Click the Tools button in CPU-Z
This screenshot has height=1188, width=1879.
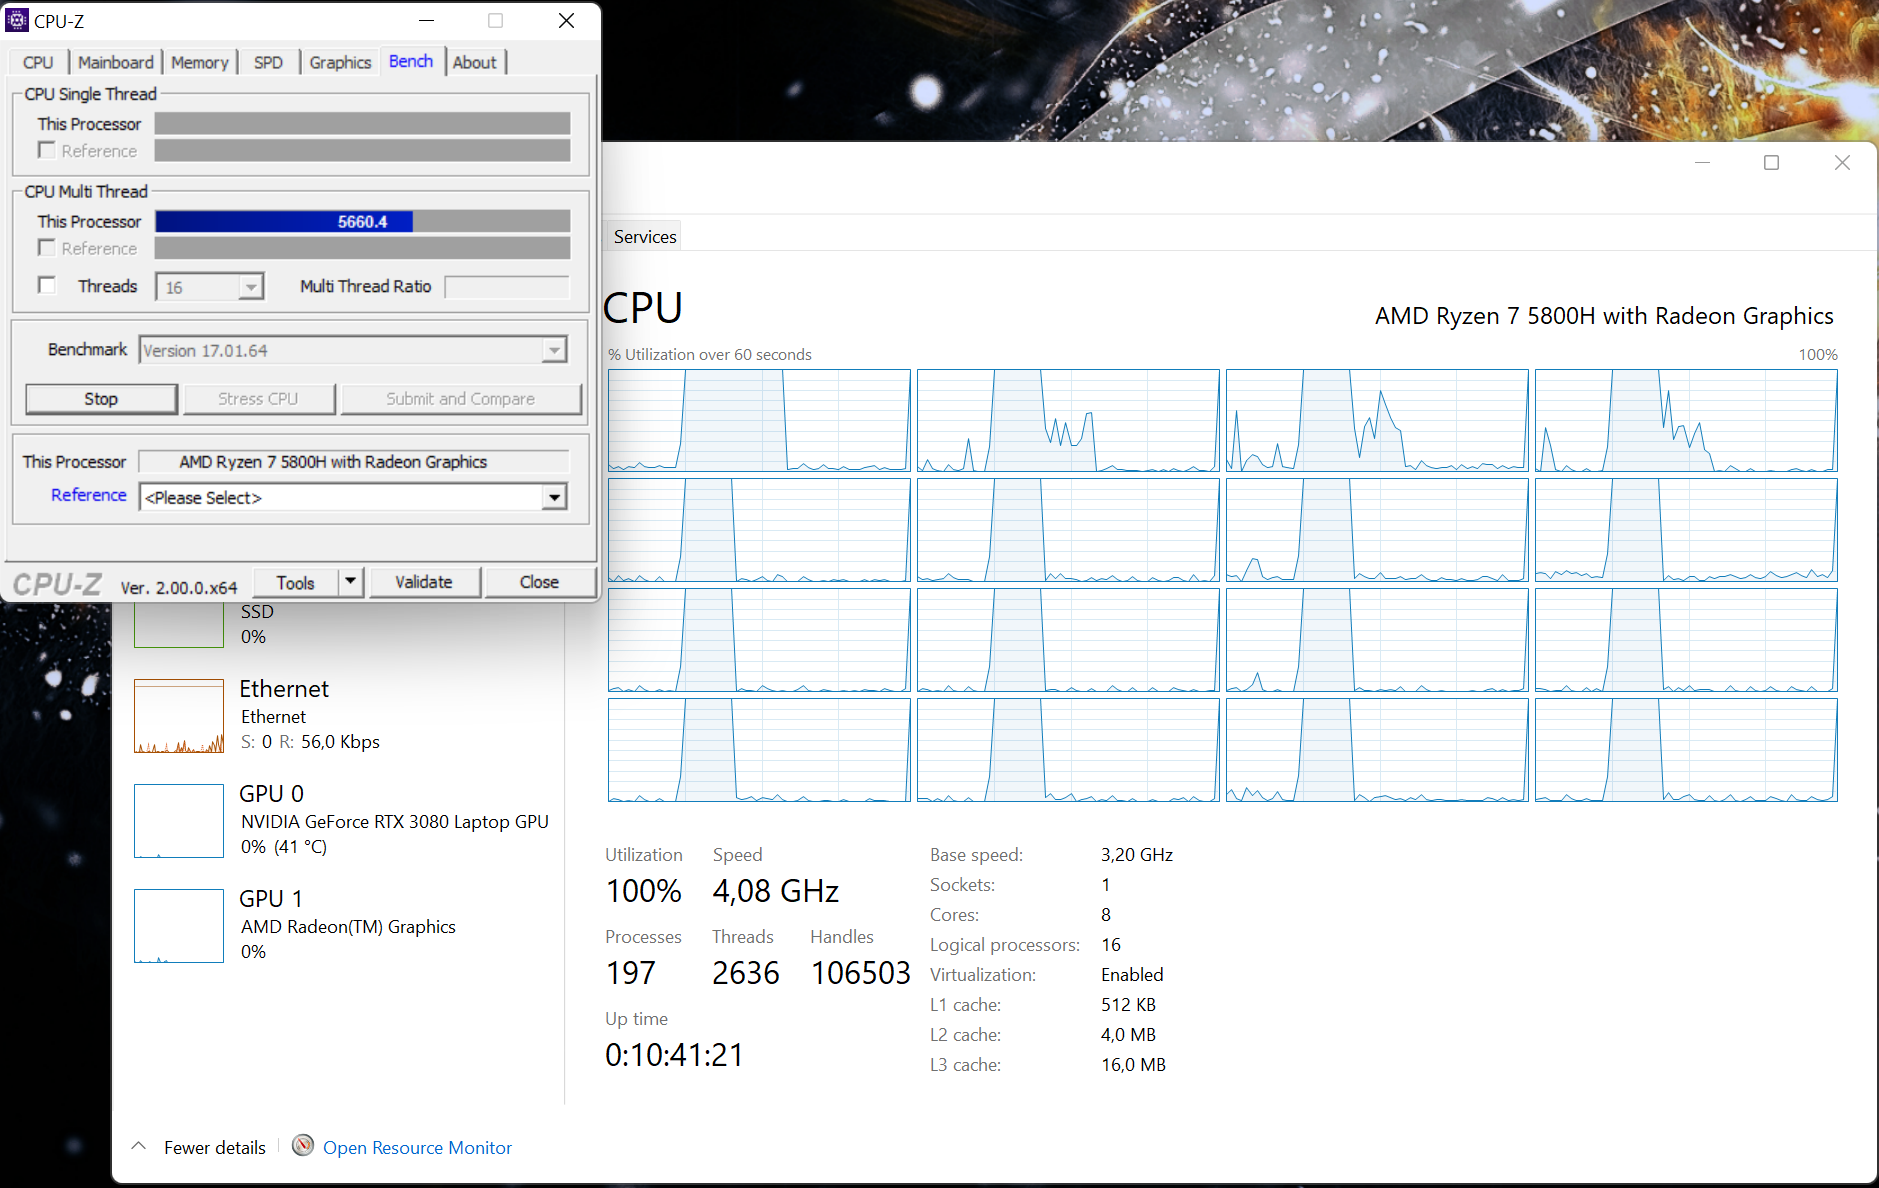(295, 582)
